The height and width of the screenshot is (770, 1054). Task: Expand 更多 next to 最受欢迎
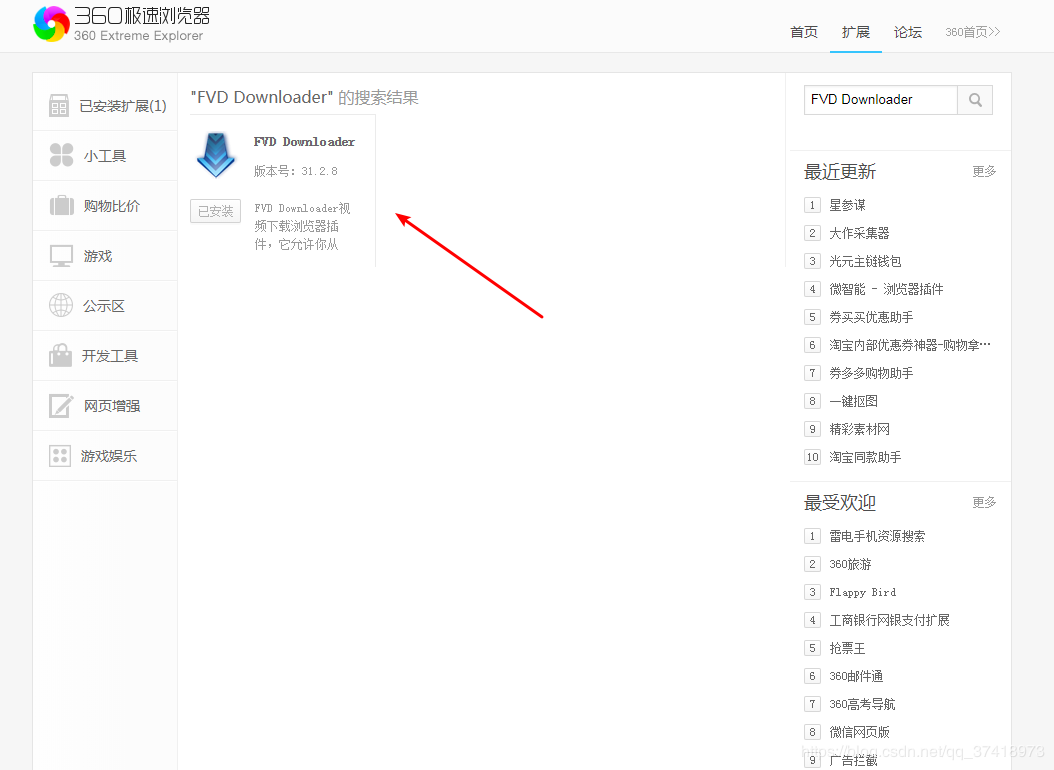pos(984,502)
